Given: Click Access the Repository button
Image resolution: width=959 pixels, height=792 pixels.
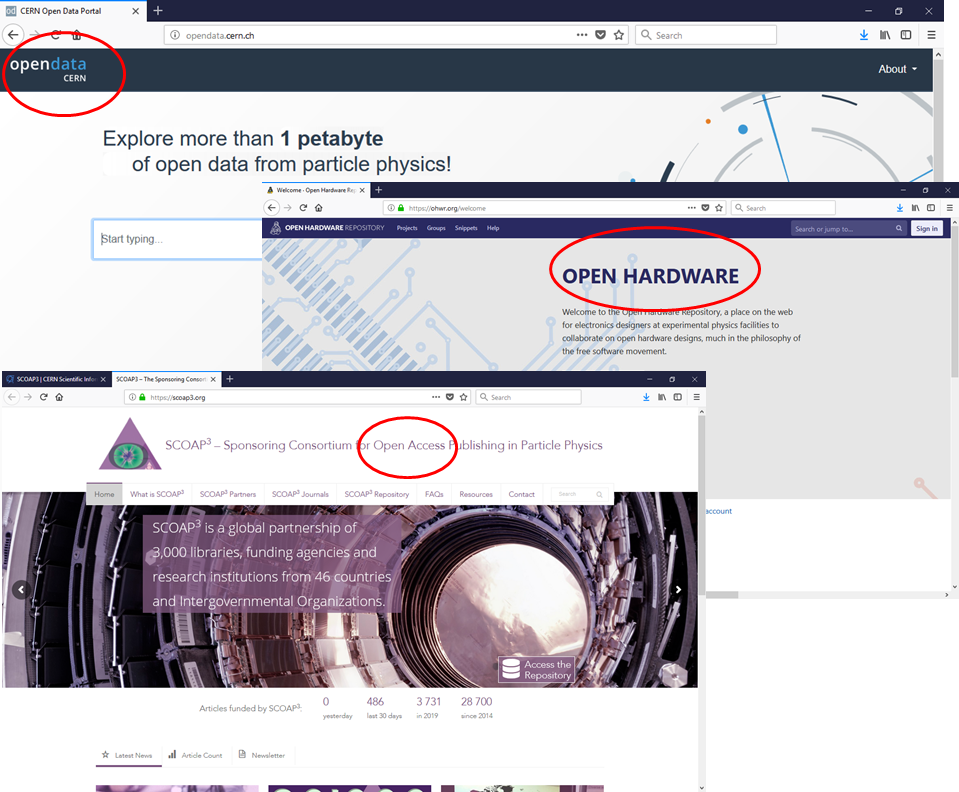Looking at the screenshot, I should [536, 670].
